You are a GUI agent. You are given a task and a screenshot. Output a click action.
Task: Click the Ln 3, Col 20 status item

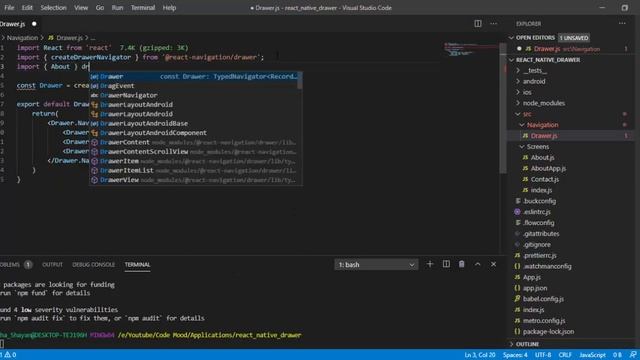point(480,355)
